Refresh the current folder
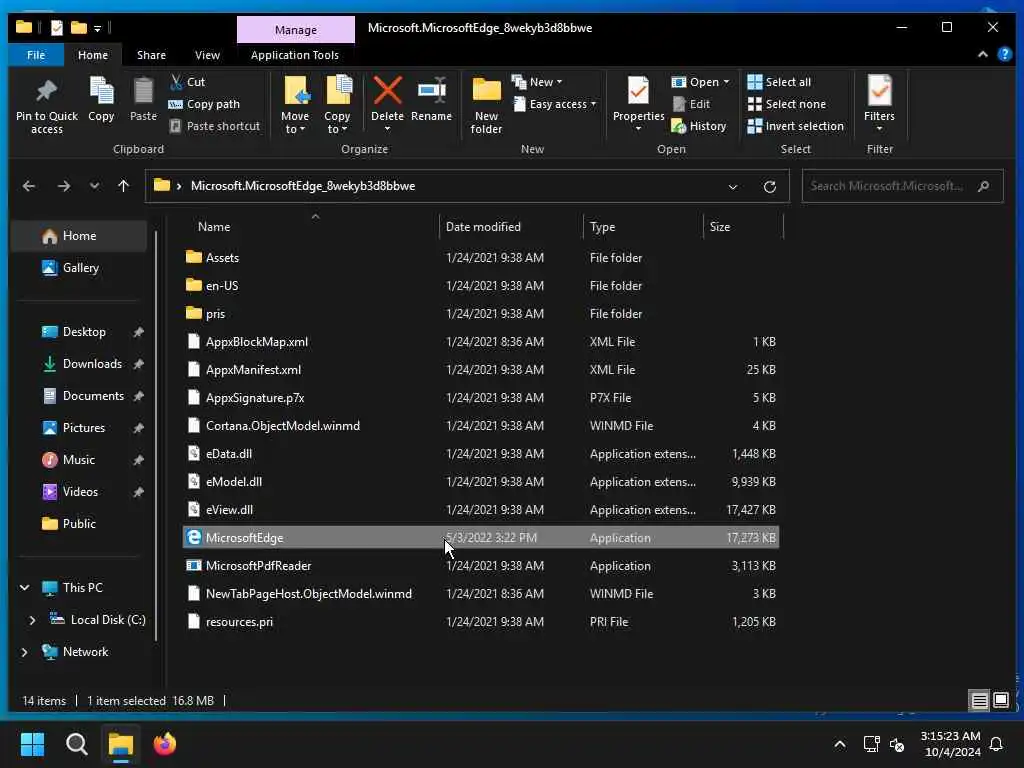The height and width of the screenshot is (768, 1024). [x=770, y=187]
